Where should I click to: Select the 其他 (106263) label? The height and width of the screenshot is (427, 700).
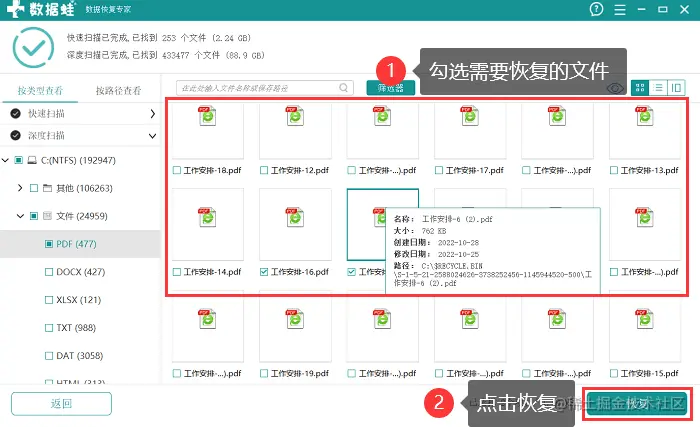pyautogui.click(x=84, y=188)
